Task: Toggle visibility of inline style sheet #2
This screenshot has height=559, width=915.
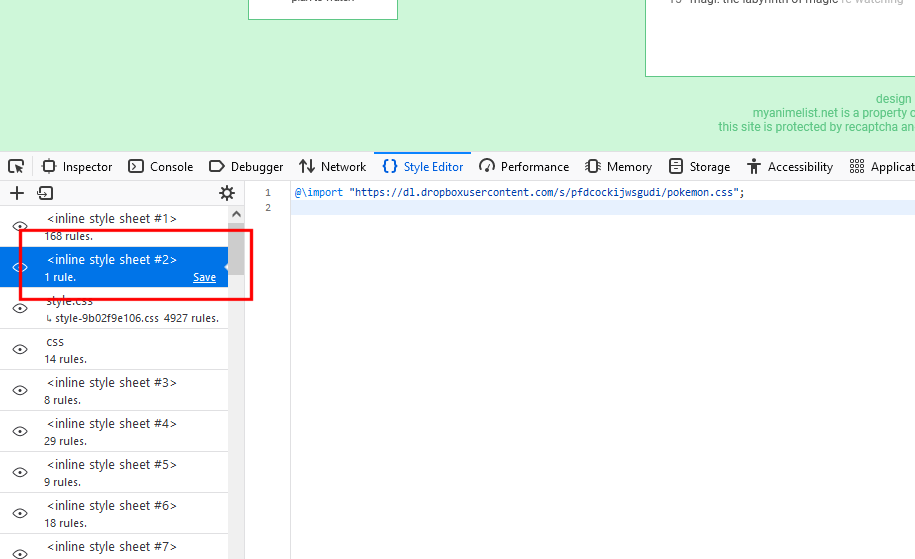Action: (20, 267)
